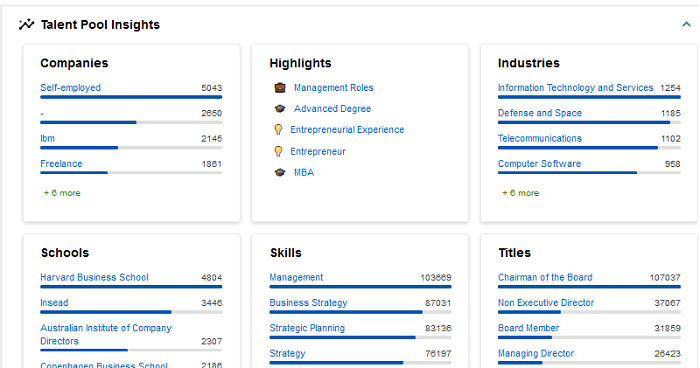This screenshot has width=700, height=368.
Task: Click the Titles card heading
Action: coord(514,253)
